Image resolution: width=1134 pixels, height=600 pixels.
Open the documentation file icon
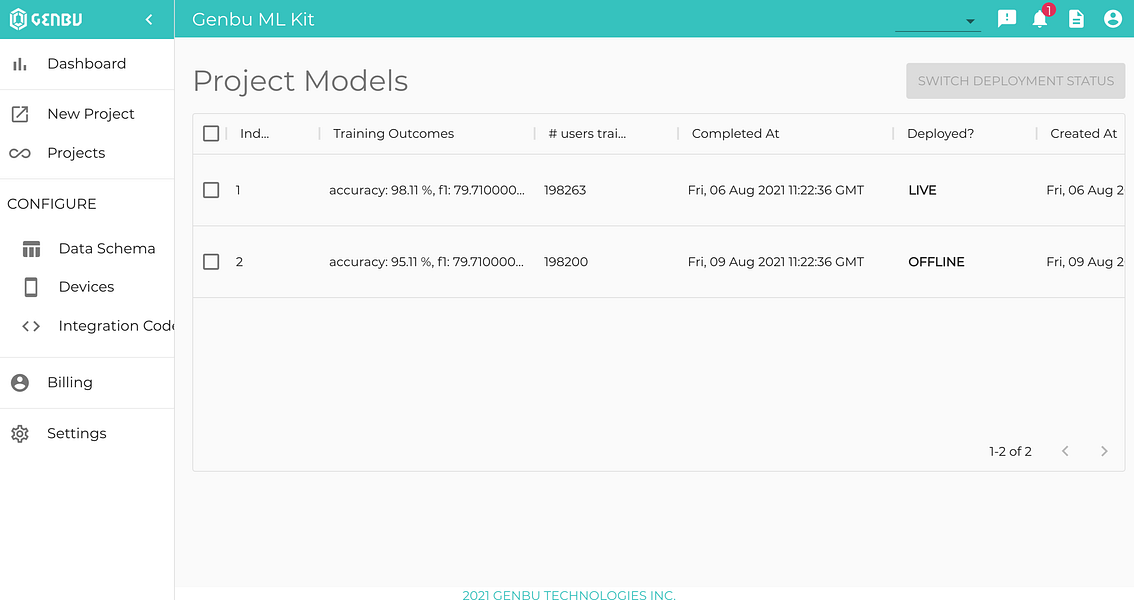point(1076,19)
